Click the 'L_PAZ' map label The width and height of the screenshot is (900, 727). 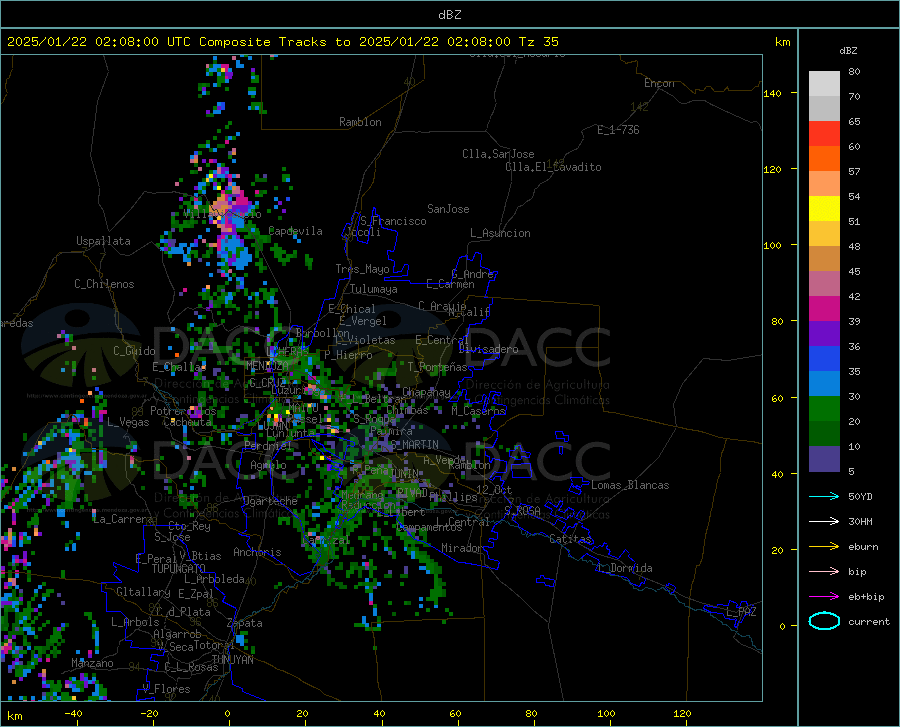click(741, 612)
